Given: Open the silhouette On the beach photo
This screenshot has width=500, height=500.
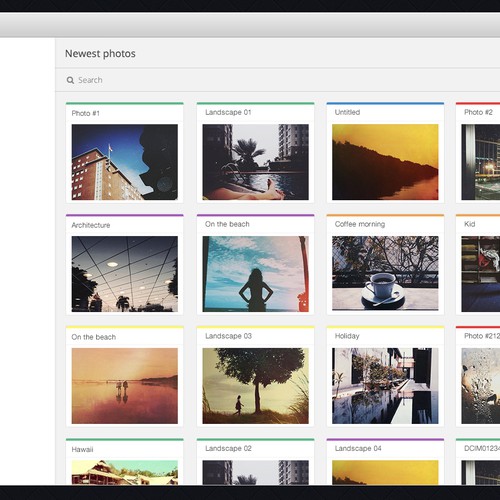Looking at the screenshot, I should pyautogui.click(x=256, y=274).
